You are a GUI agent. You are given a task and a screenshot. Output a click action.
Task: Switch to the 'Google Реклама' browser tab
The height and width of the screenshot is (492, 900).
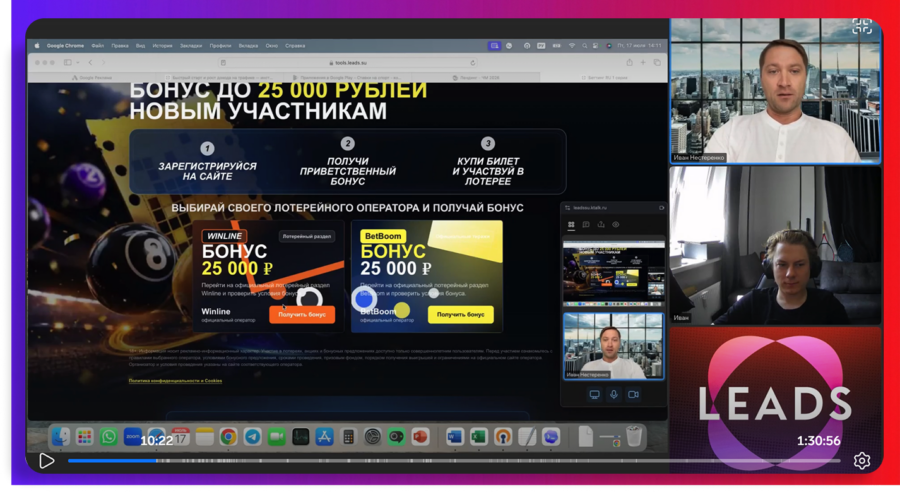[92, 78]
